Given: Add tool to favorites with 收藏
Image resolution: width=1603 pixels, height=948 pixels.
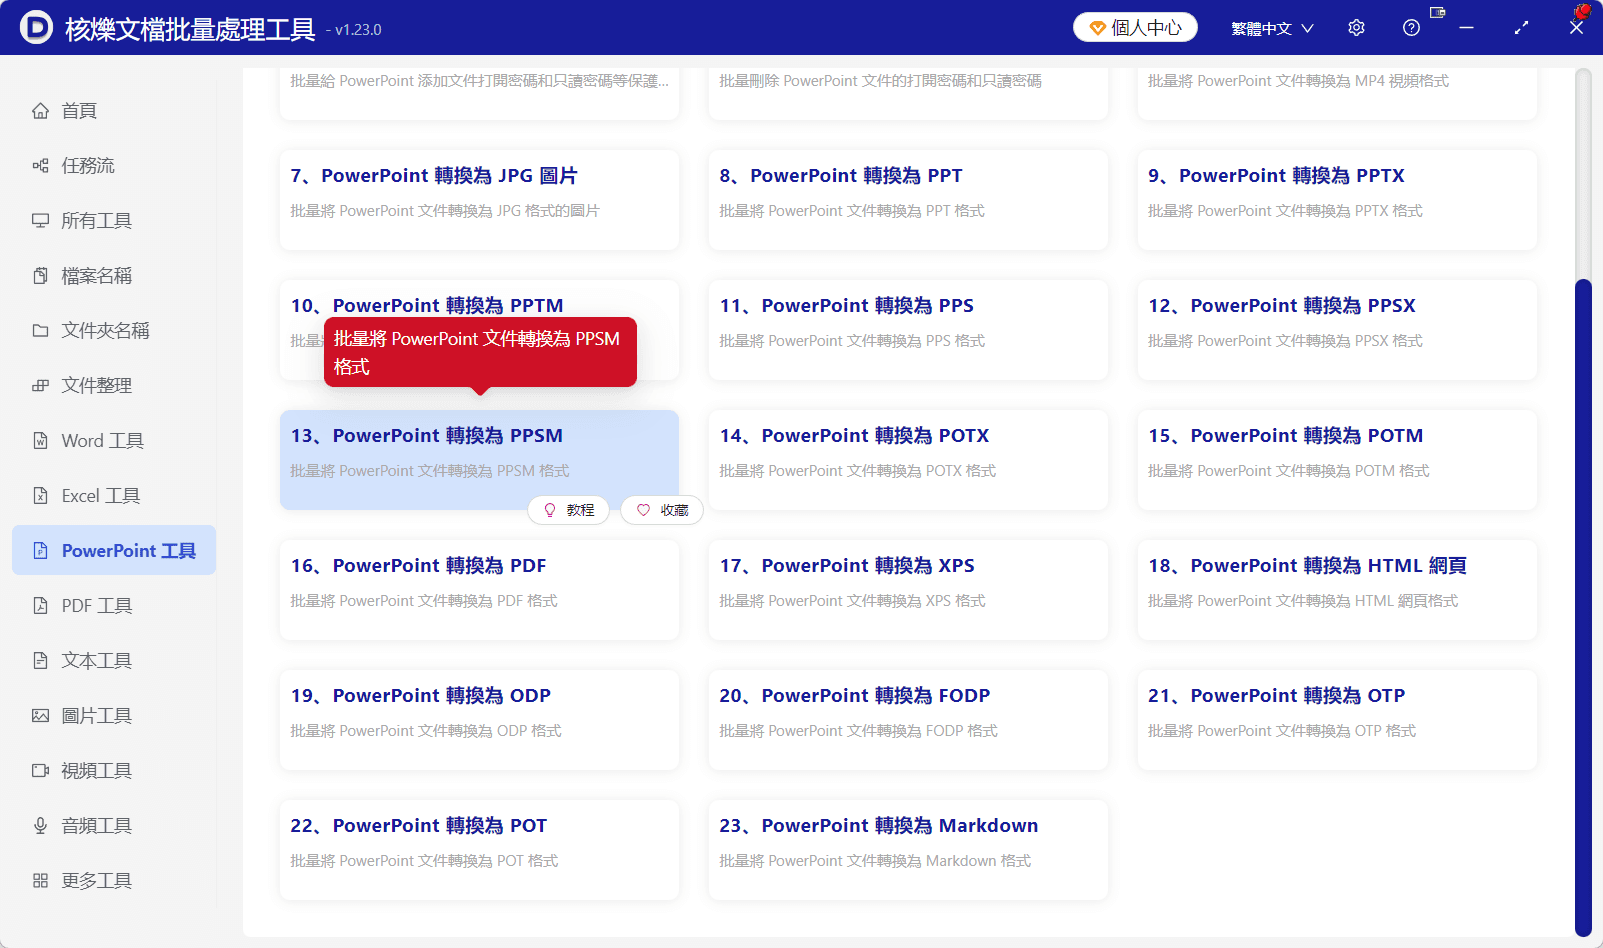Looking at the screenshot, I should [662, 511].
